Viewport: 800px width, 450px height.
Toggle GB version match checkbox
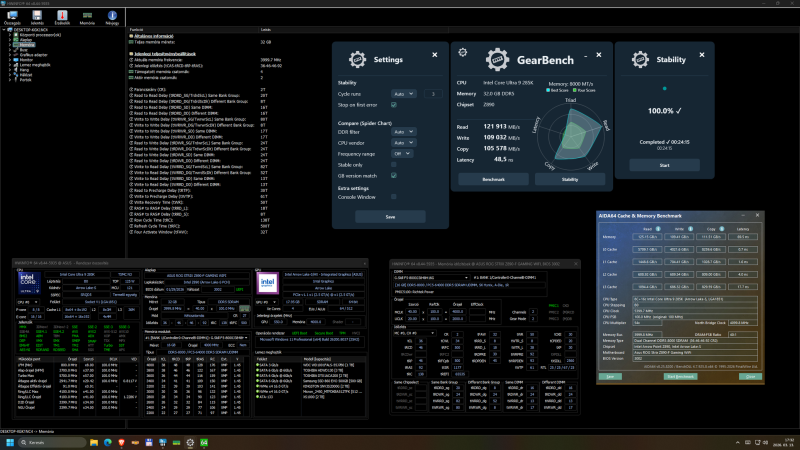click(x=393, y=176)
